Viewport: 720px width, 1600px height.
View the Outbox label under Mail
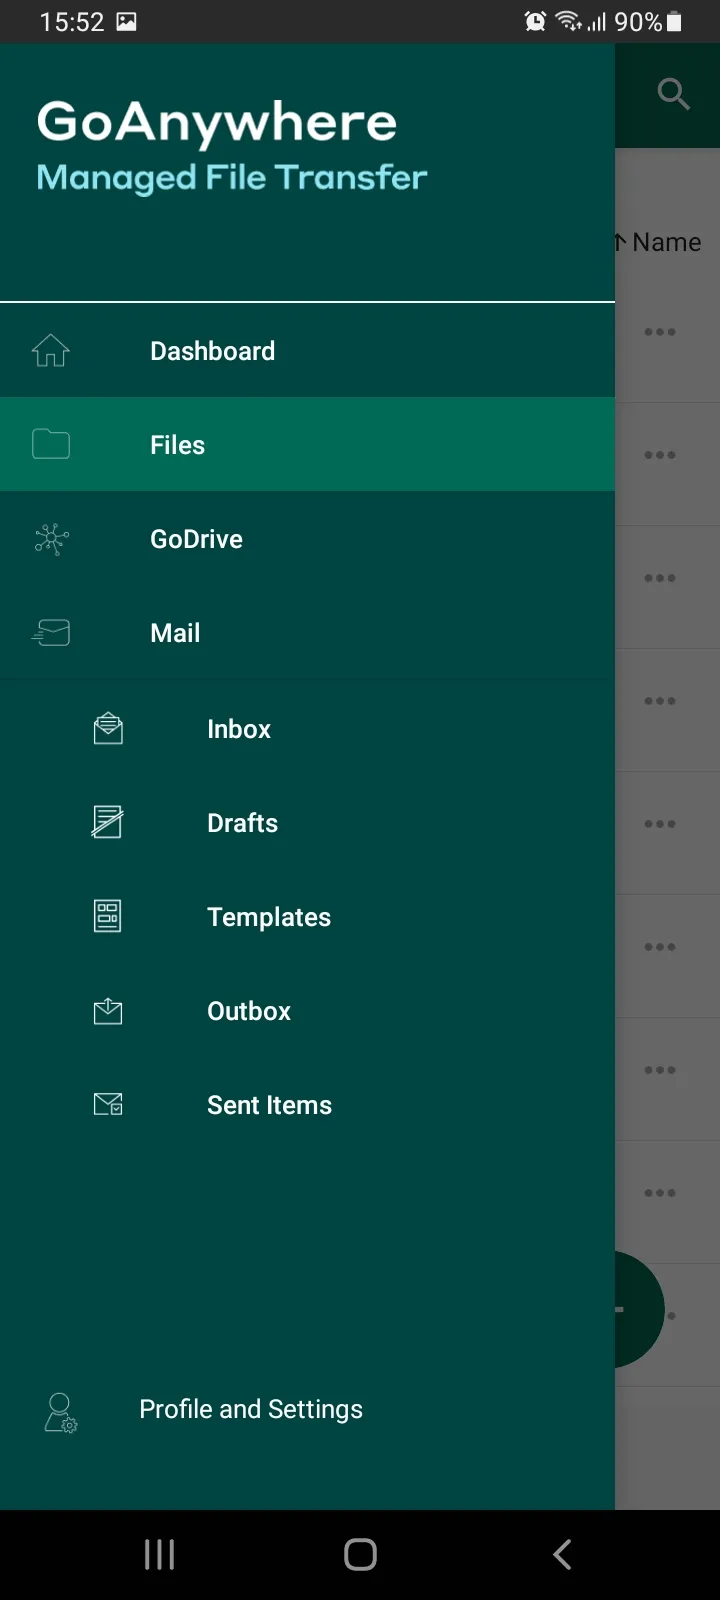click(248, 1011)
